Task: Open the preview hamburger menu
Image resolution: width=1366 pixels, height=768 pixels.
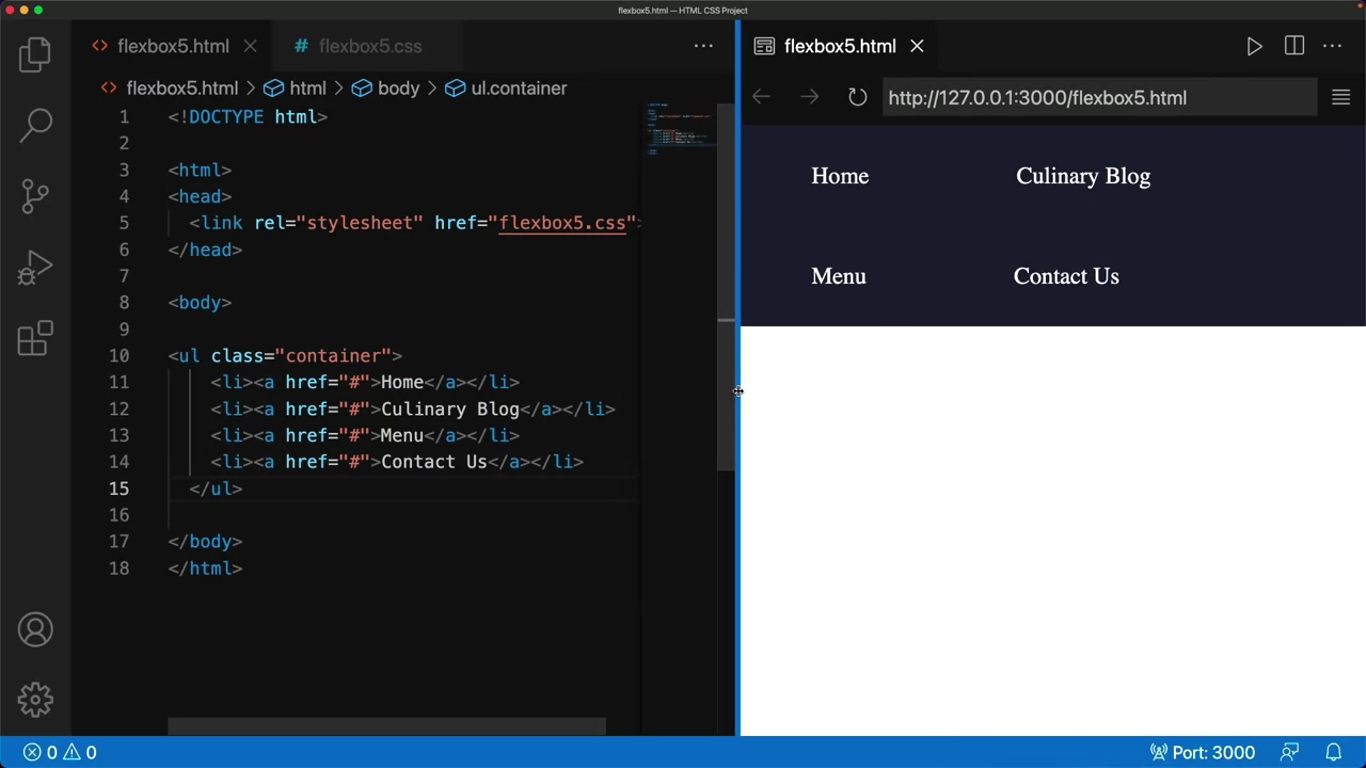Action: coord(1341,97)
